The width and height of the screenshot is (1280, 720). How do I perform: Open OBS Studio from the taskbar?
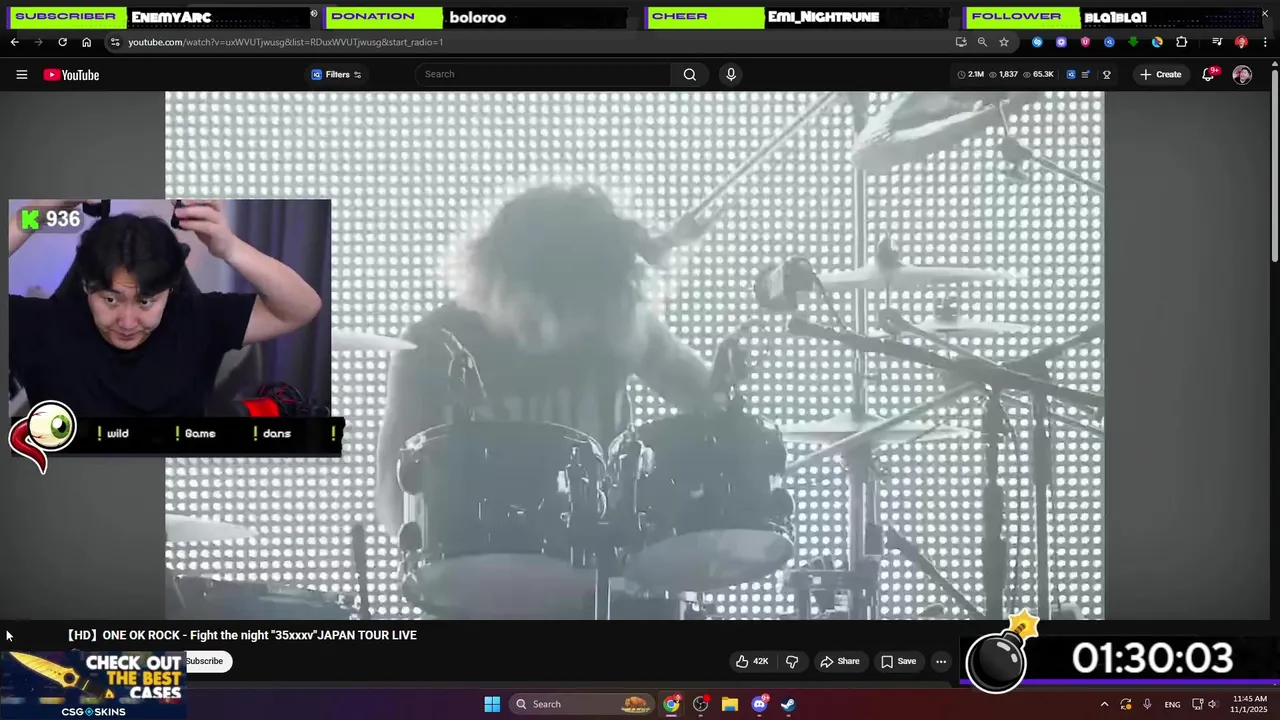click(700, 704)
